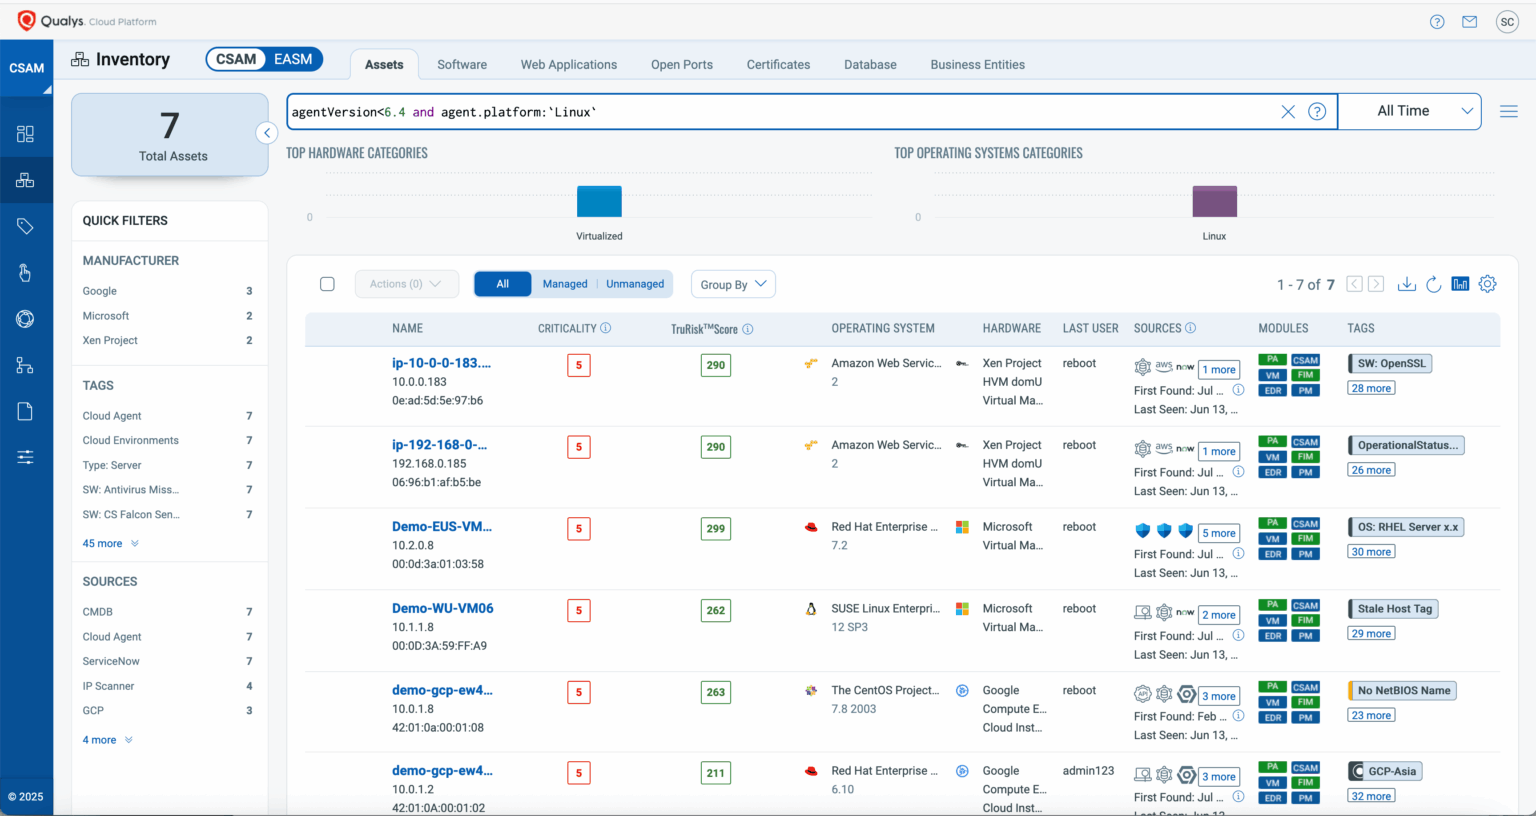This screenshot has width=1536, height=816.
Task: Switch to the Software tab
Action: [462, 65]
